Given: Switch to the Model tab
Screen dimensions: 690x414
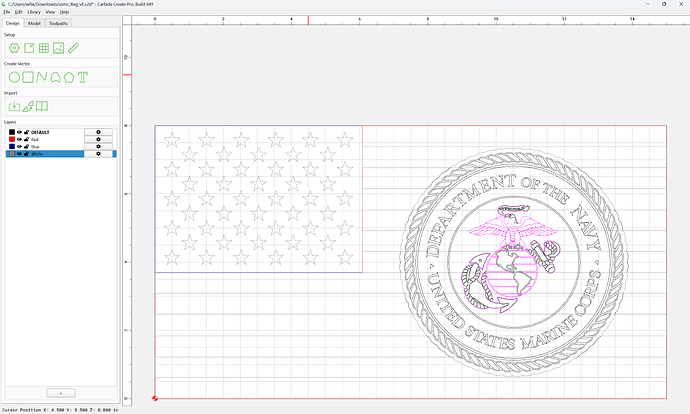Looking at the screenshot, I should click(34, 23).
